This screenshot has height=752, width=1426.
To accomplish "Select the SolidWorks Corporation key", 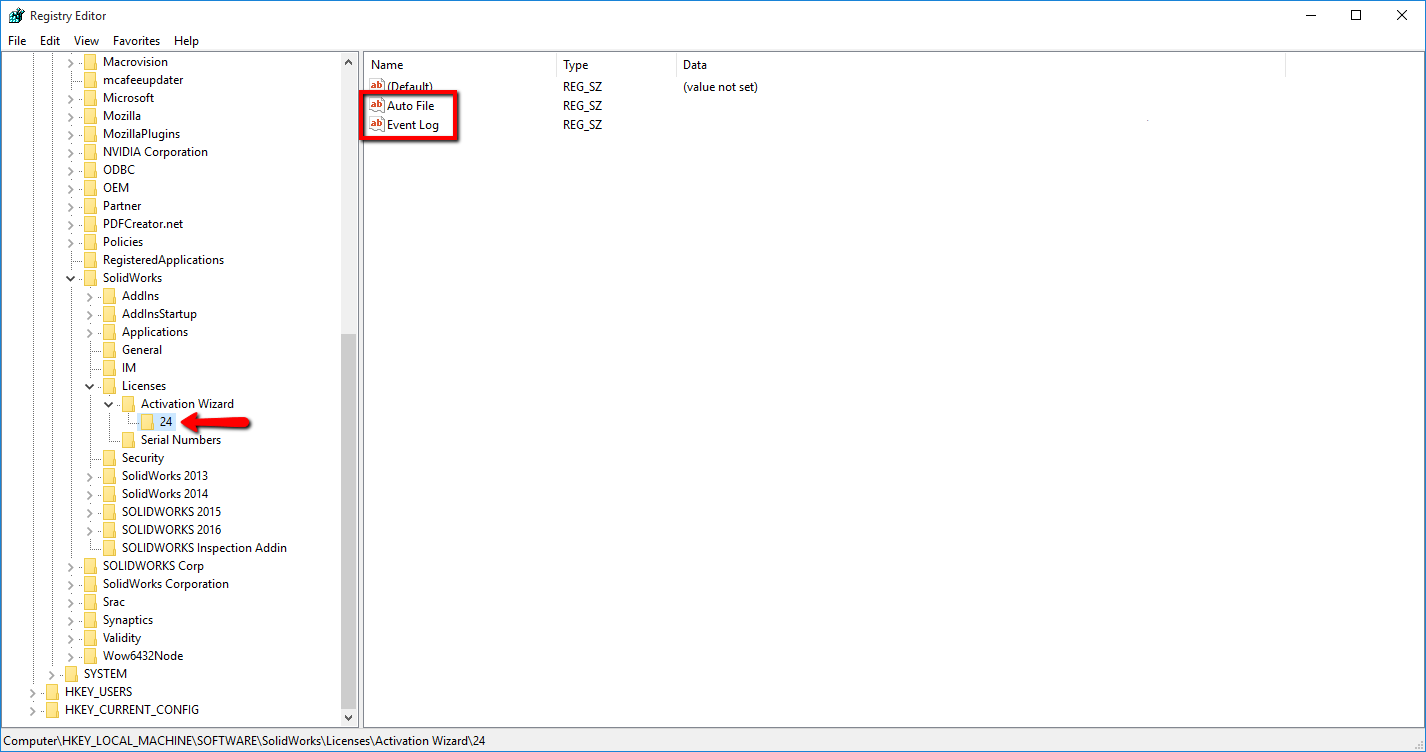I will pos(166,584).
